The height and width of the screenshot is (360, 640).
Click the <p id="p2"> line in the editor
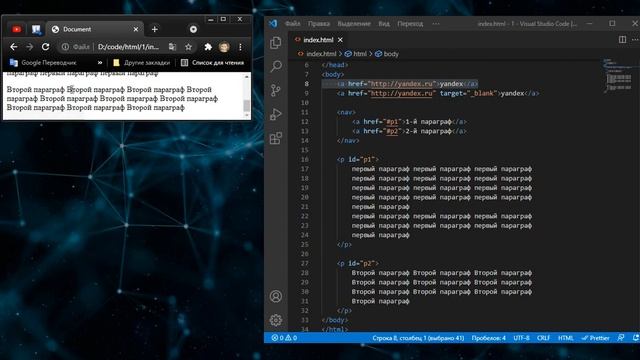(358, 264)
